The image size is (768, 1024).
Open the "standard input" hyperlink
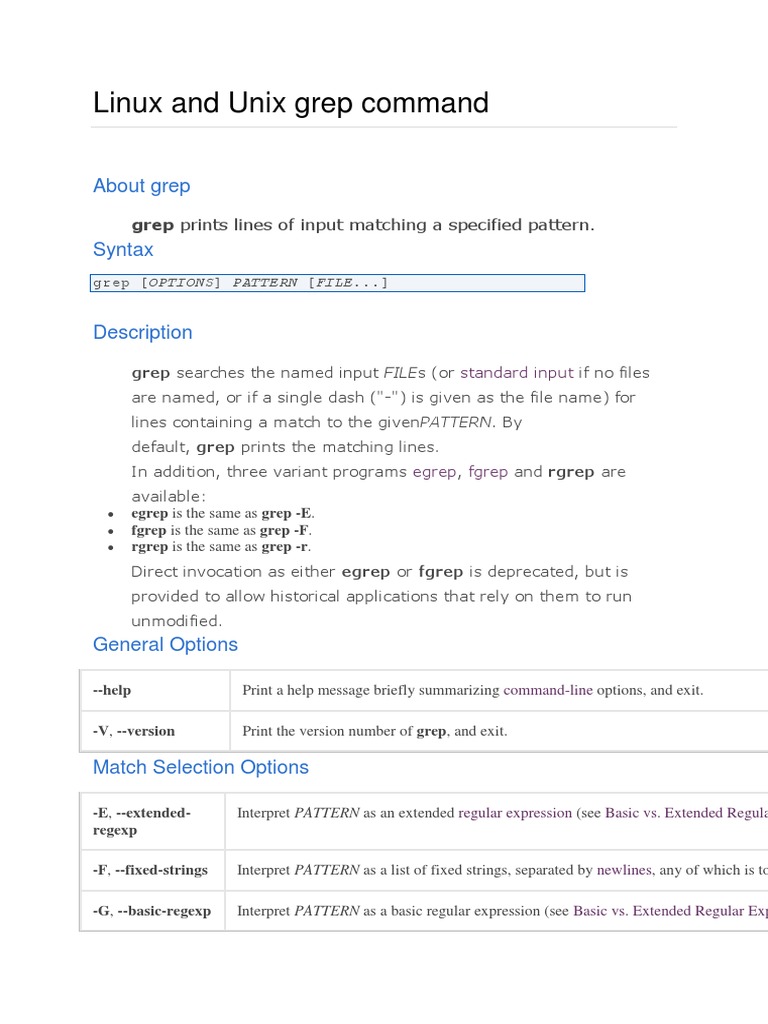pos(516,373)
